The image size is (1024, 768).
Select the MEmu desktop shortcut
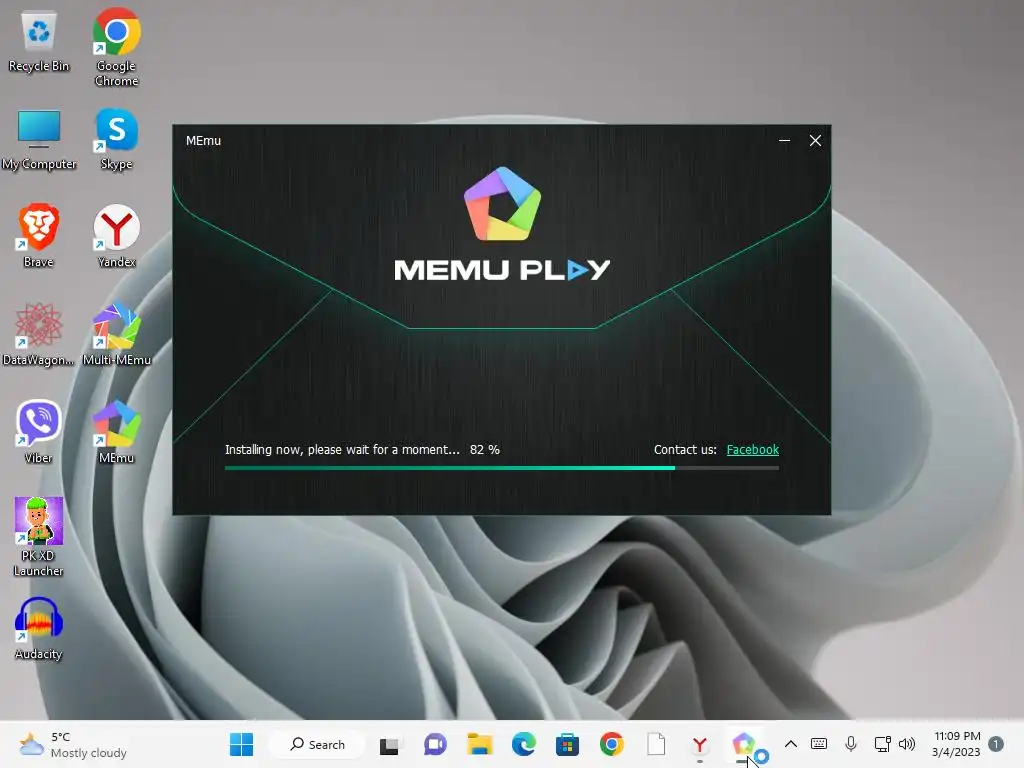click(116, 432)
